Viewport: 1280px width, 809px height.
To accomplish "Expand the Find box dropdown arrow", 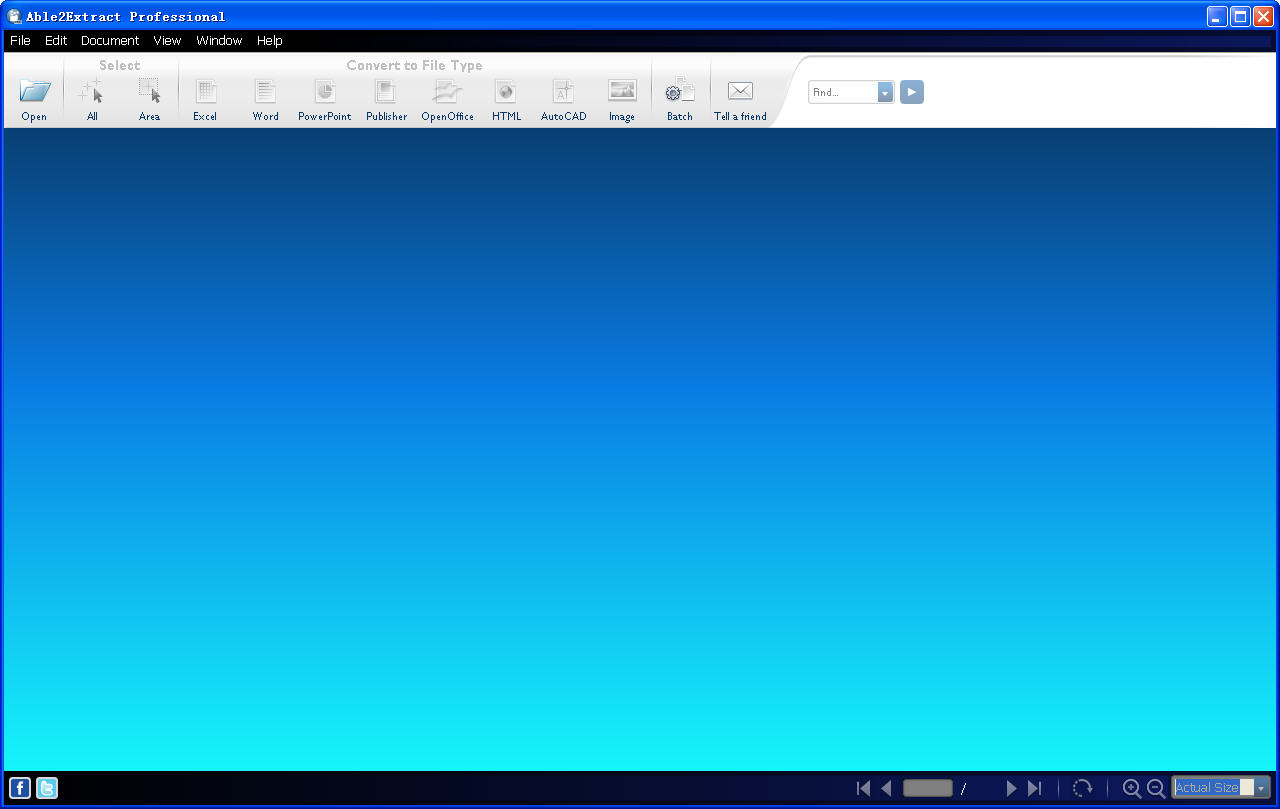I will 885,92.
